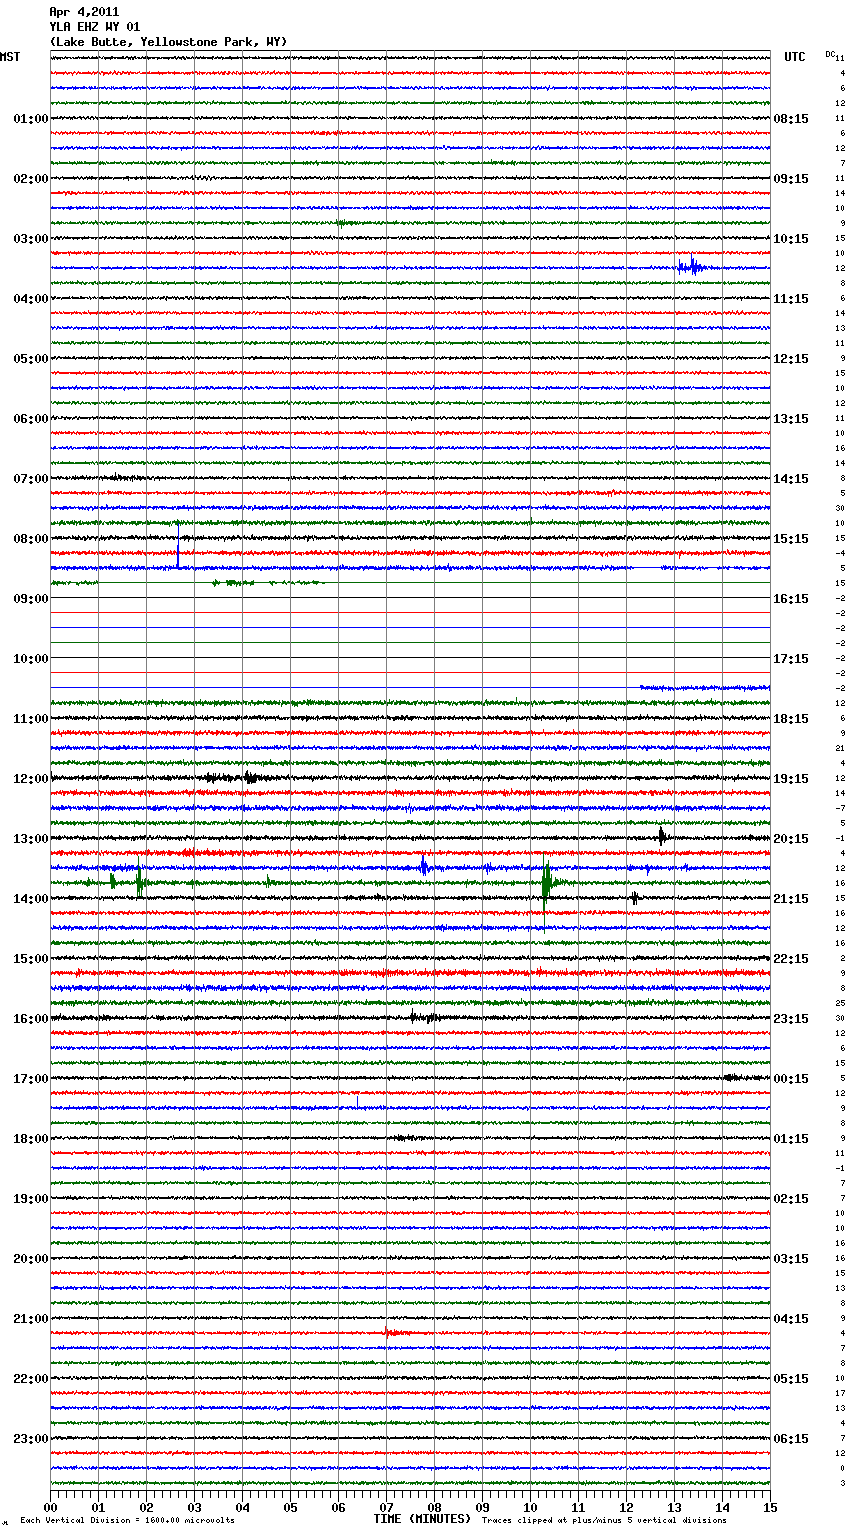This screenshot has width=850, height=1534.
Task: Click the blue vertical spike on the 08:30 trace
Action: 178,548
